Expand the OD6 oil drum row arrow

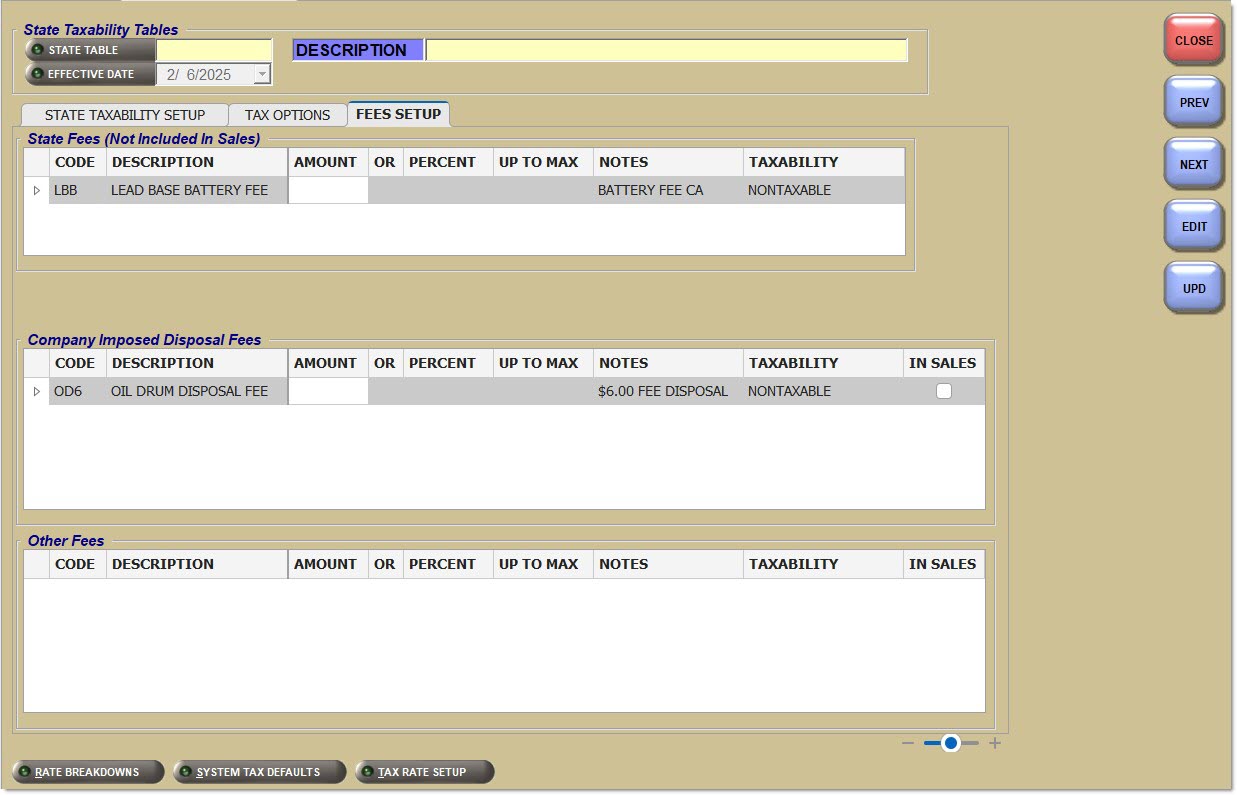[37, 391]
